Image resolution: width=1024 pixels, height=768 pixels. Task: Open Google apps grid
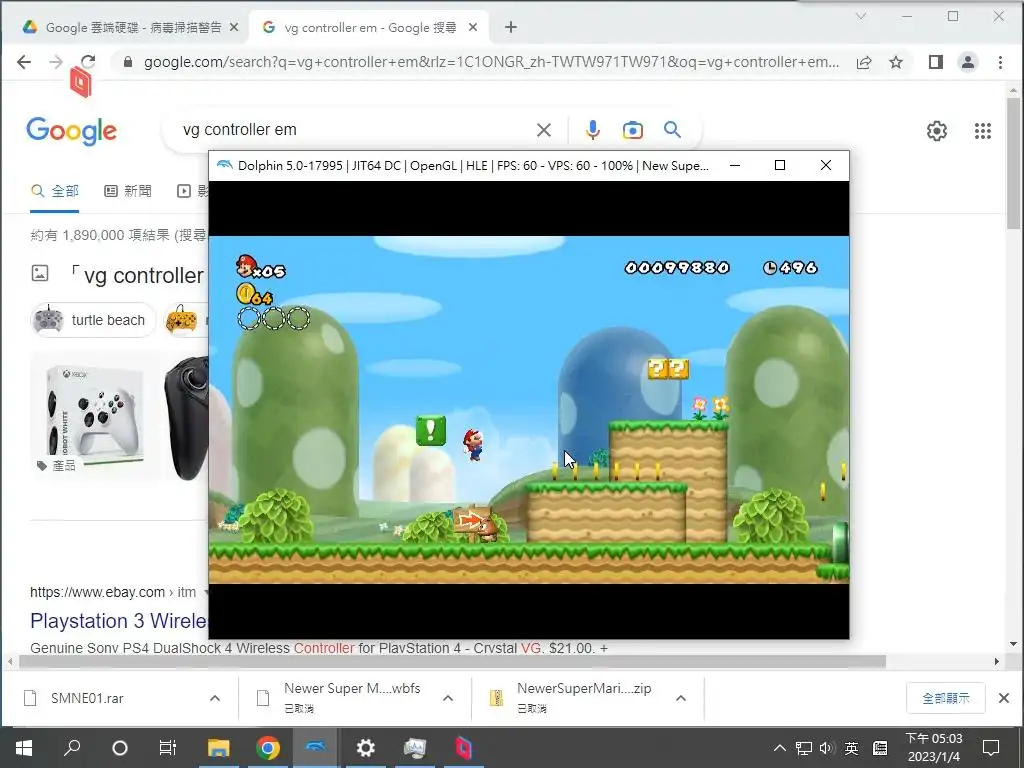(x=983, y=131)
